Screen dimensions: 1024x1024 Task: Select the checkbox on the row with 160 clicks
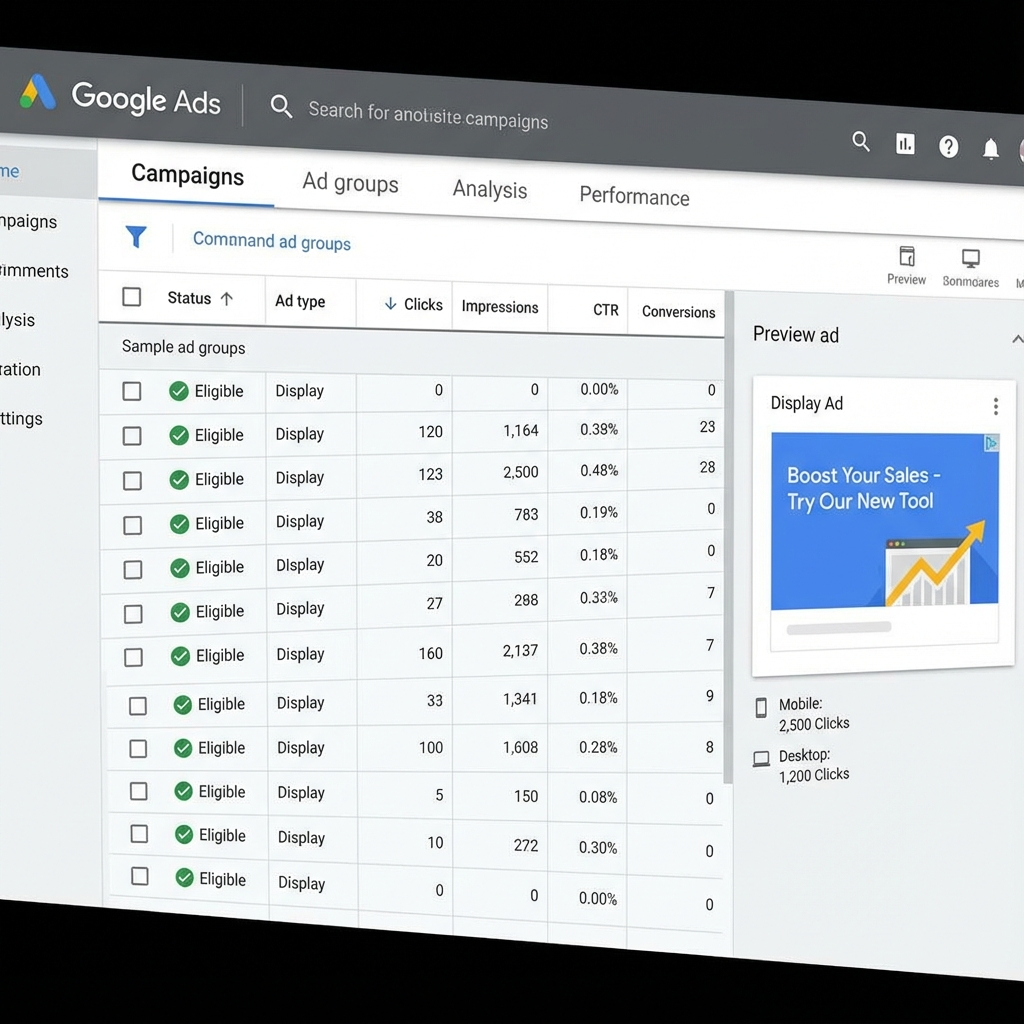[133, 657]
